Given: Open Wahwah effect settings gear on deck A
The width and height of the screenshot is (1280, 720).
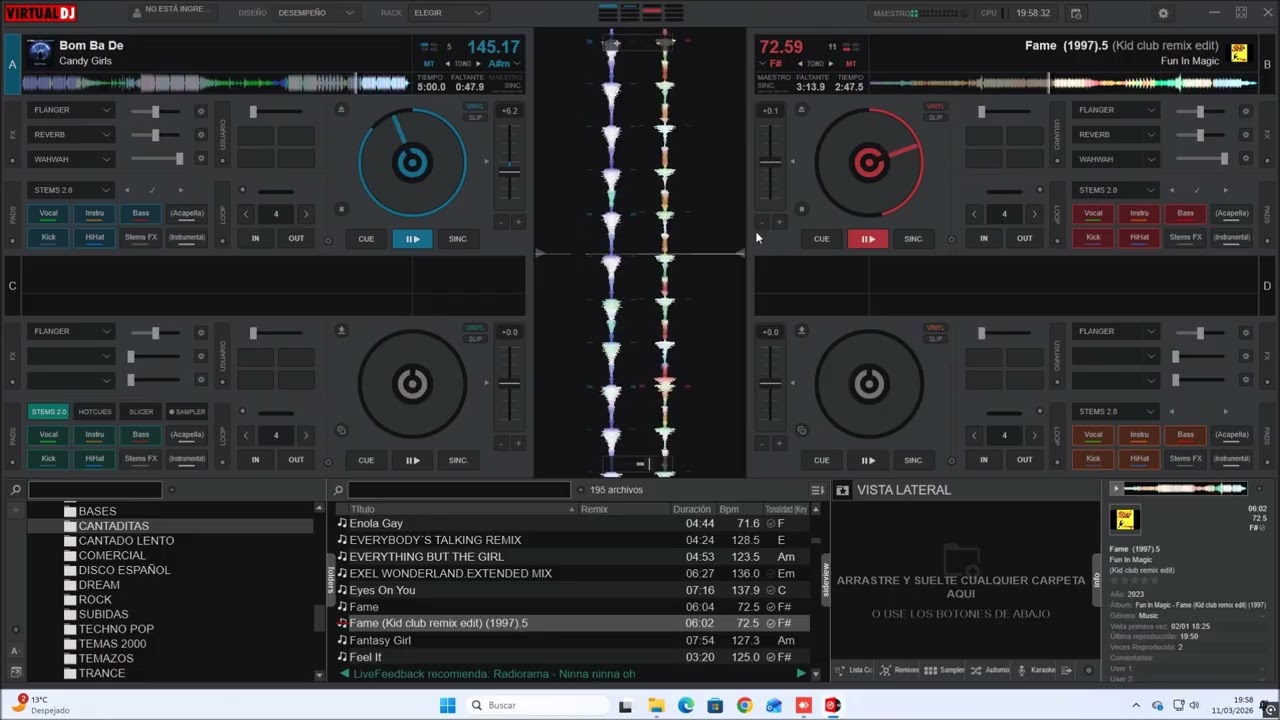Looking at the screenshot, I should pyautogui.click(x=200, y=159).
